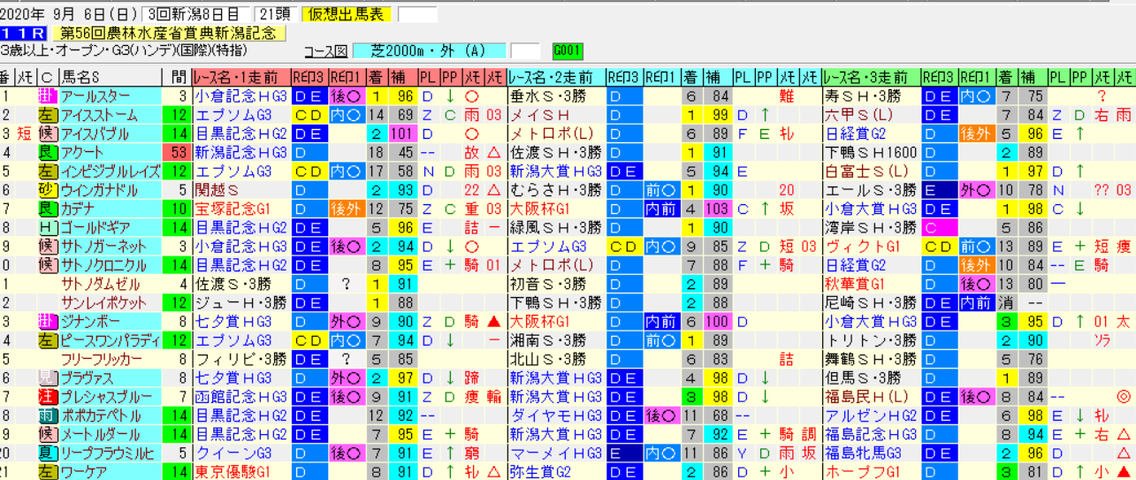Open the コース図 course map

pyautogui.click(x=326, y=52)
